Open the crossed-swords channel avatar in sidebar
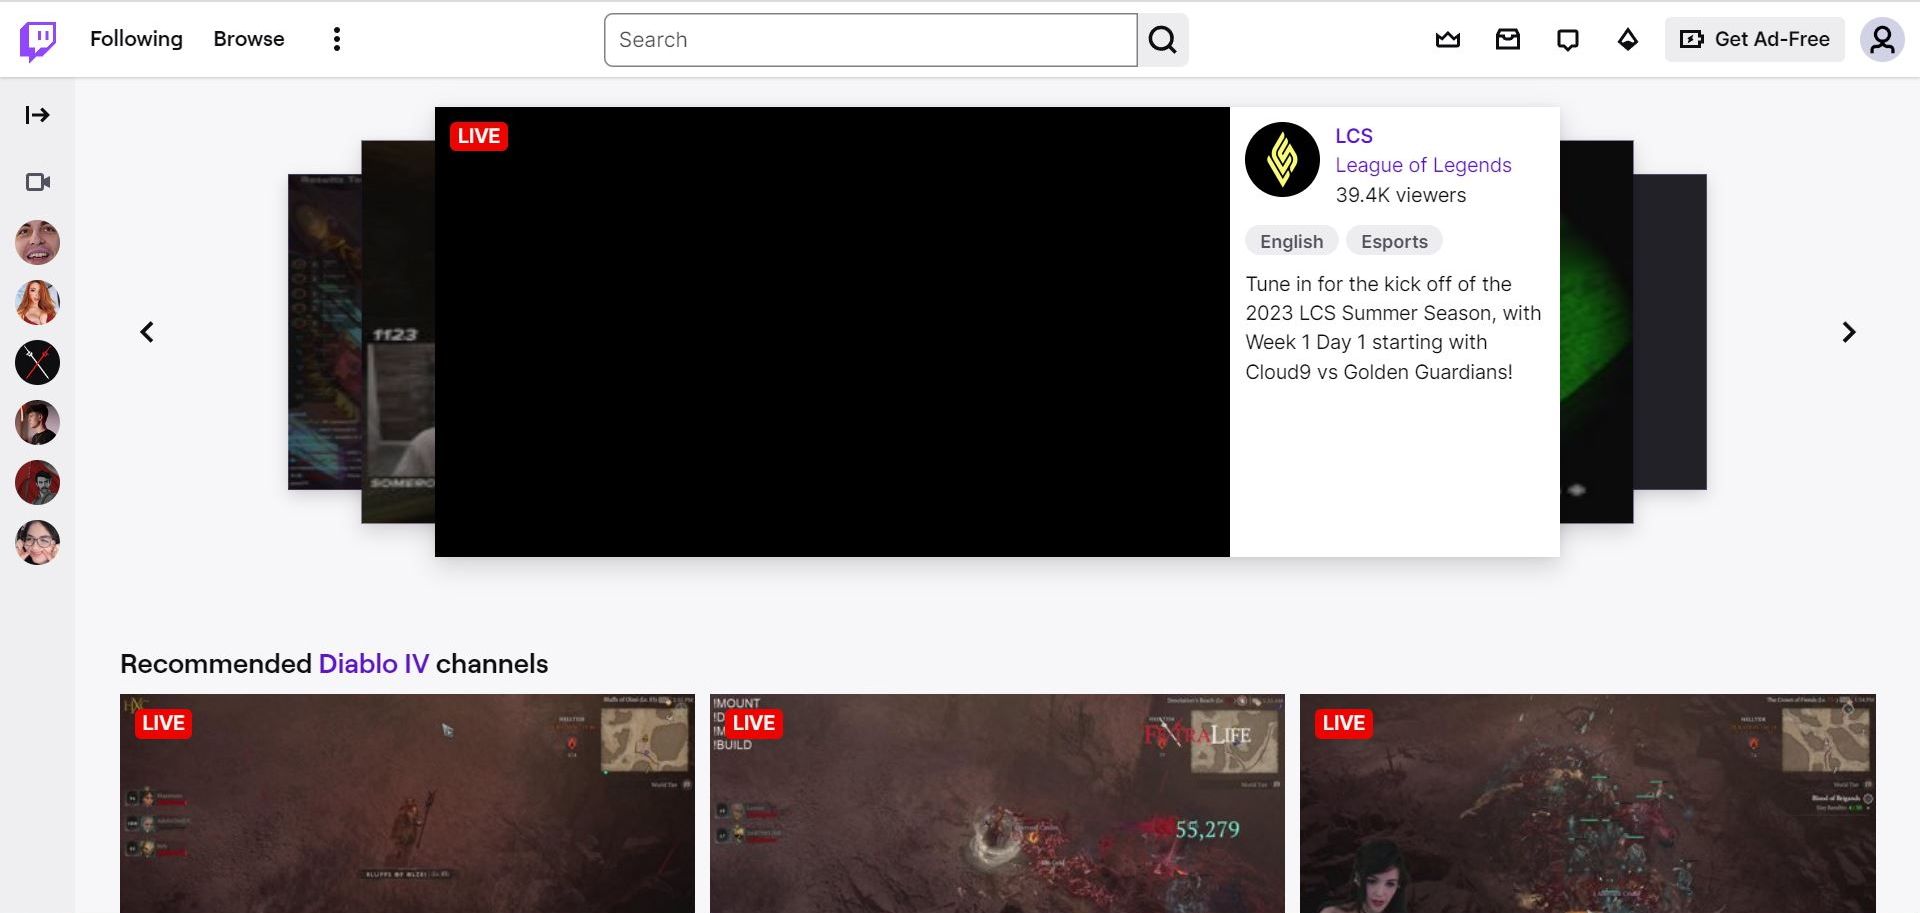Image resolution: width=1920 pixels, height=913 pixels. [37, 362]
